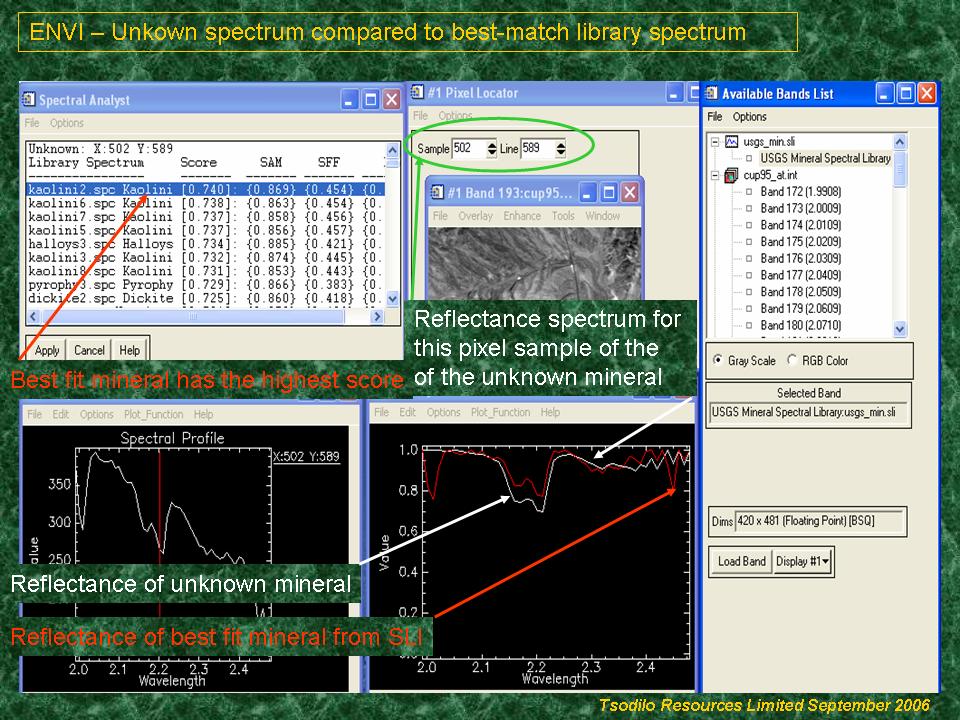This screenshot has width=960, height=720.
Task: Click the Dims field showing 420 x 481
Action: (x=819, y=522)
